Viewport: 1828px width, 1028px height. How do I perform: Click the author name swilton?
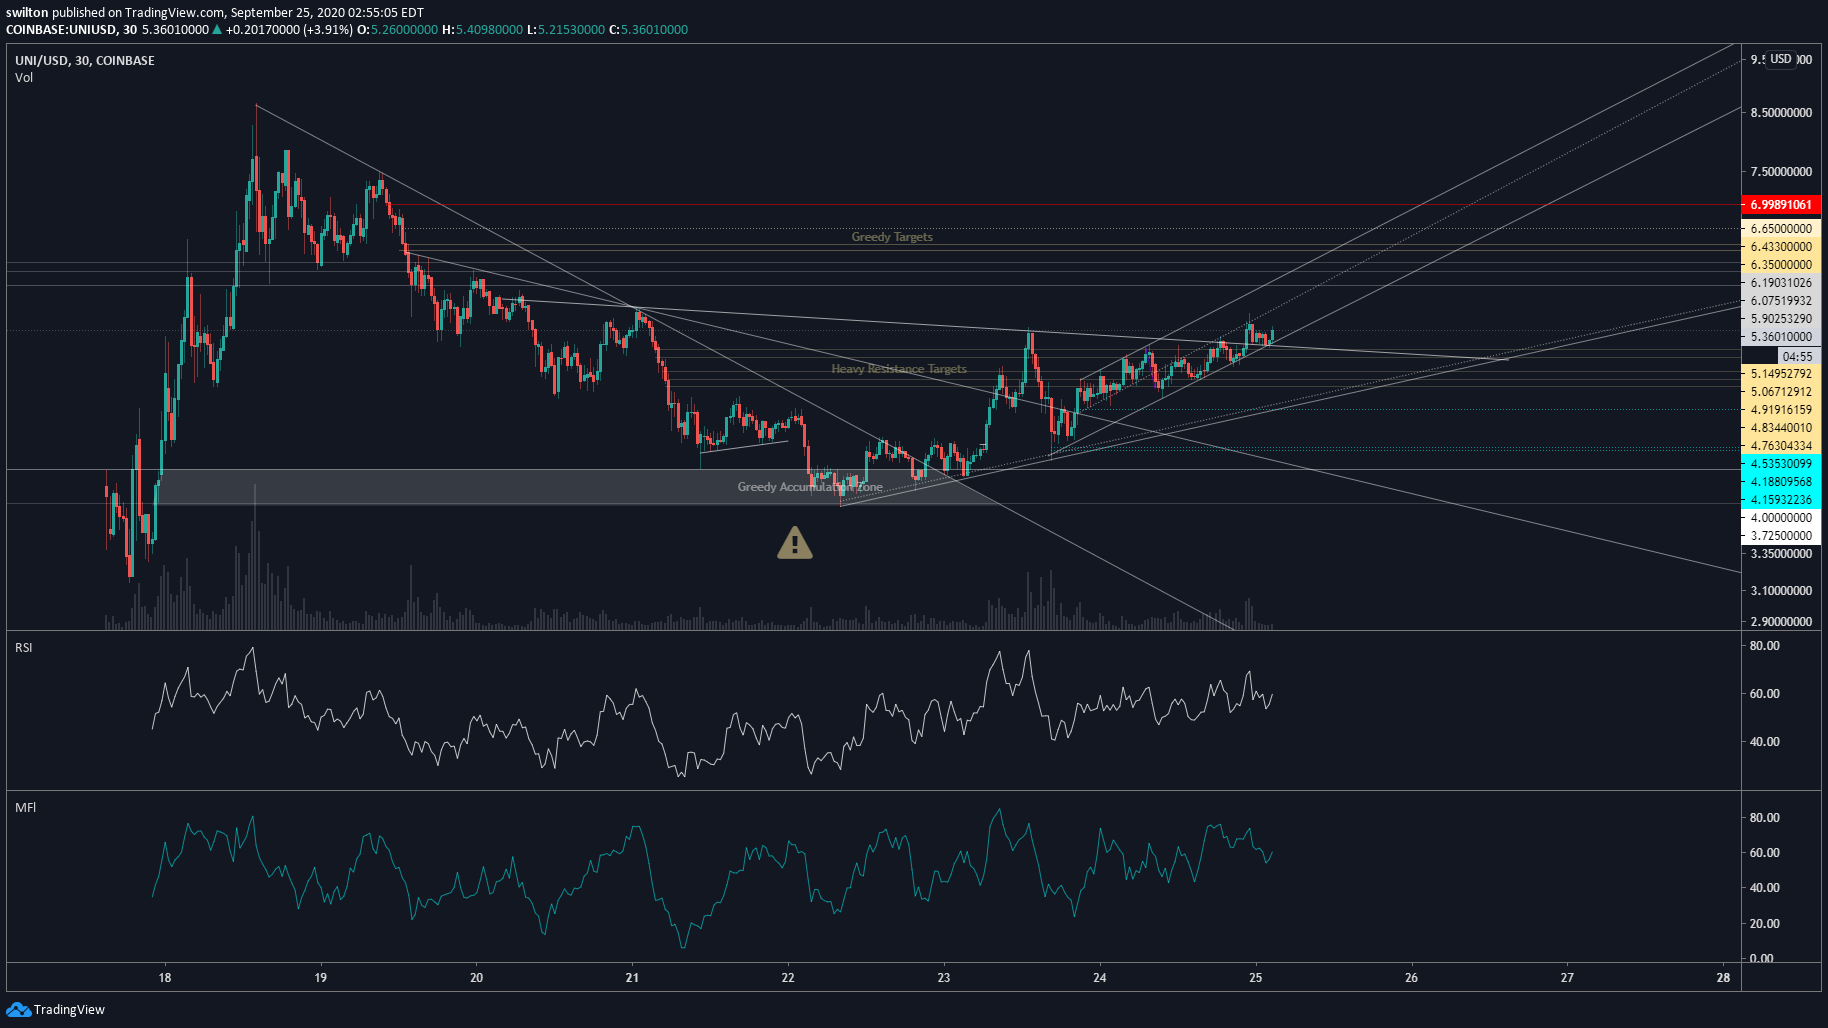coord(27,13)
